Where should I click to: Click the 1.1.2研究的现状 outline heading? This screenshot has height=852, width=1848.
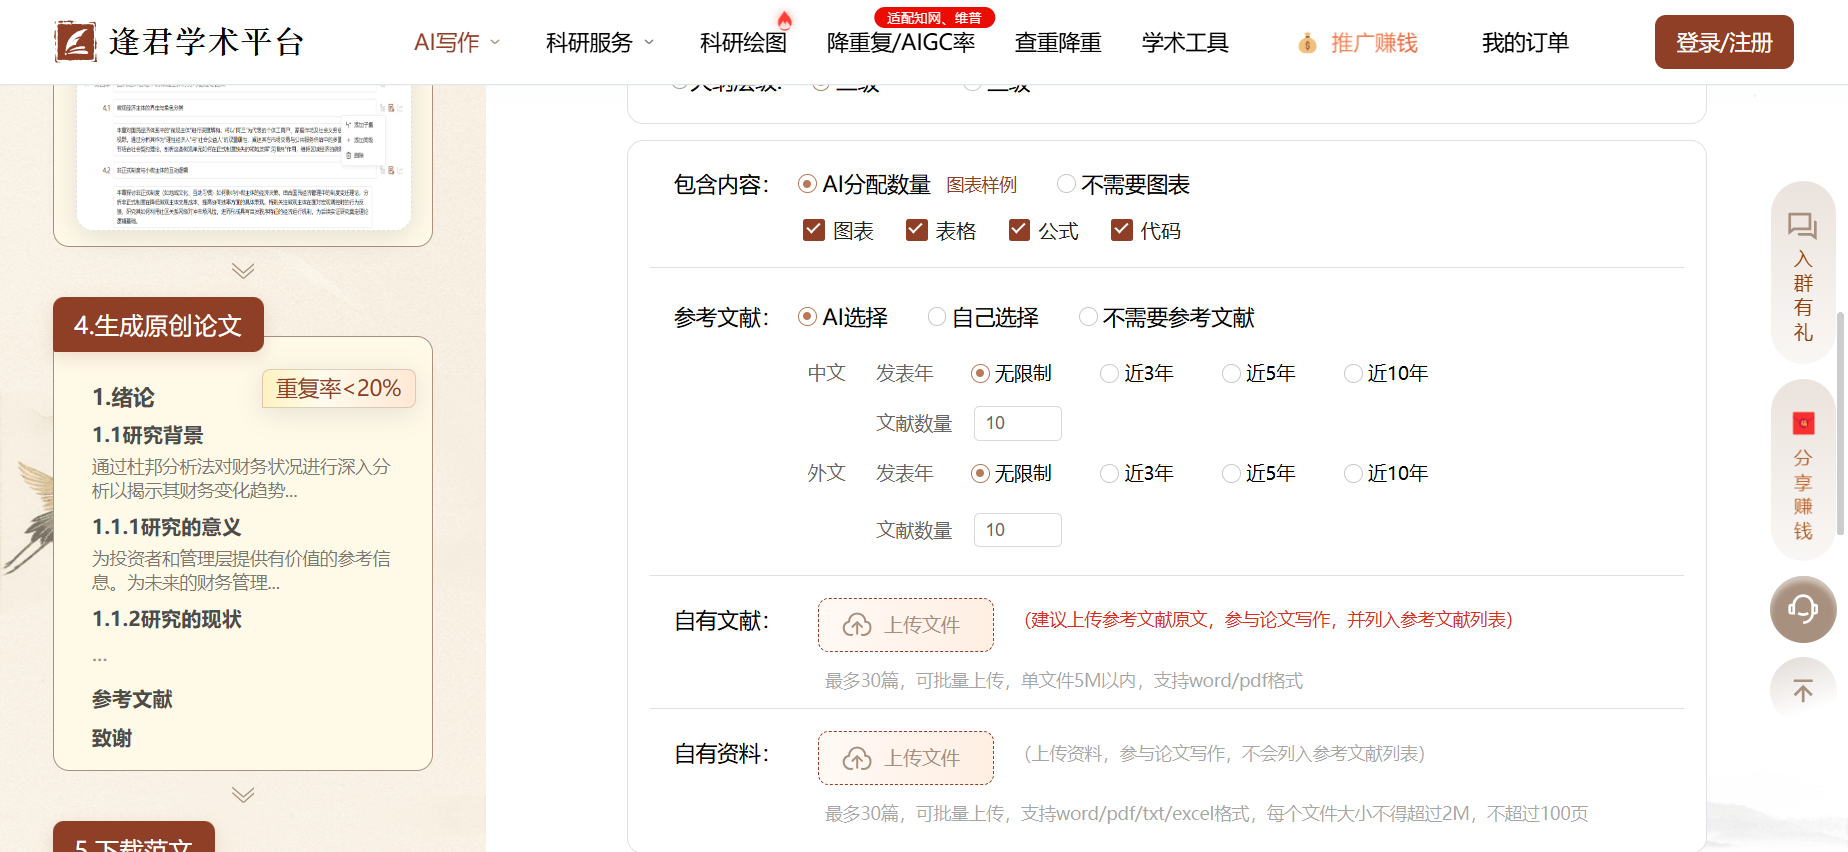tap(167, 619)
